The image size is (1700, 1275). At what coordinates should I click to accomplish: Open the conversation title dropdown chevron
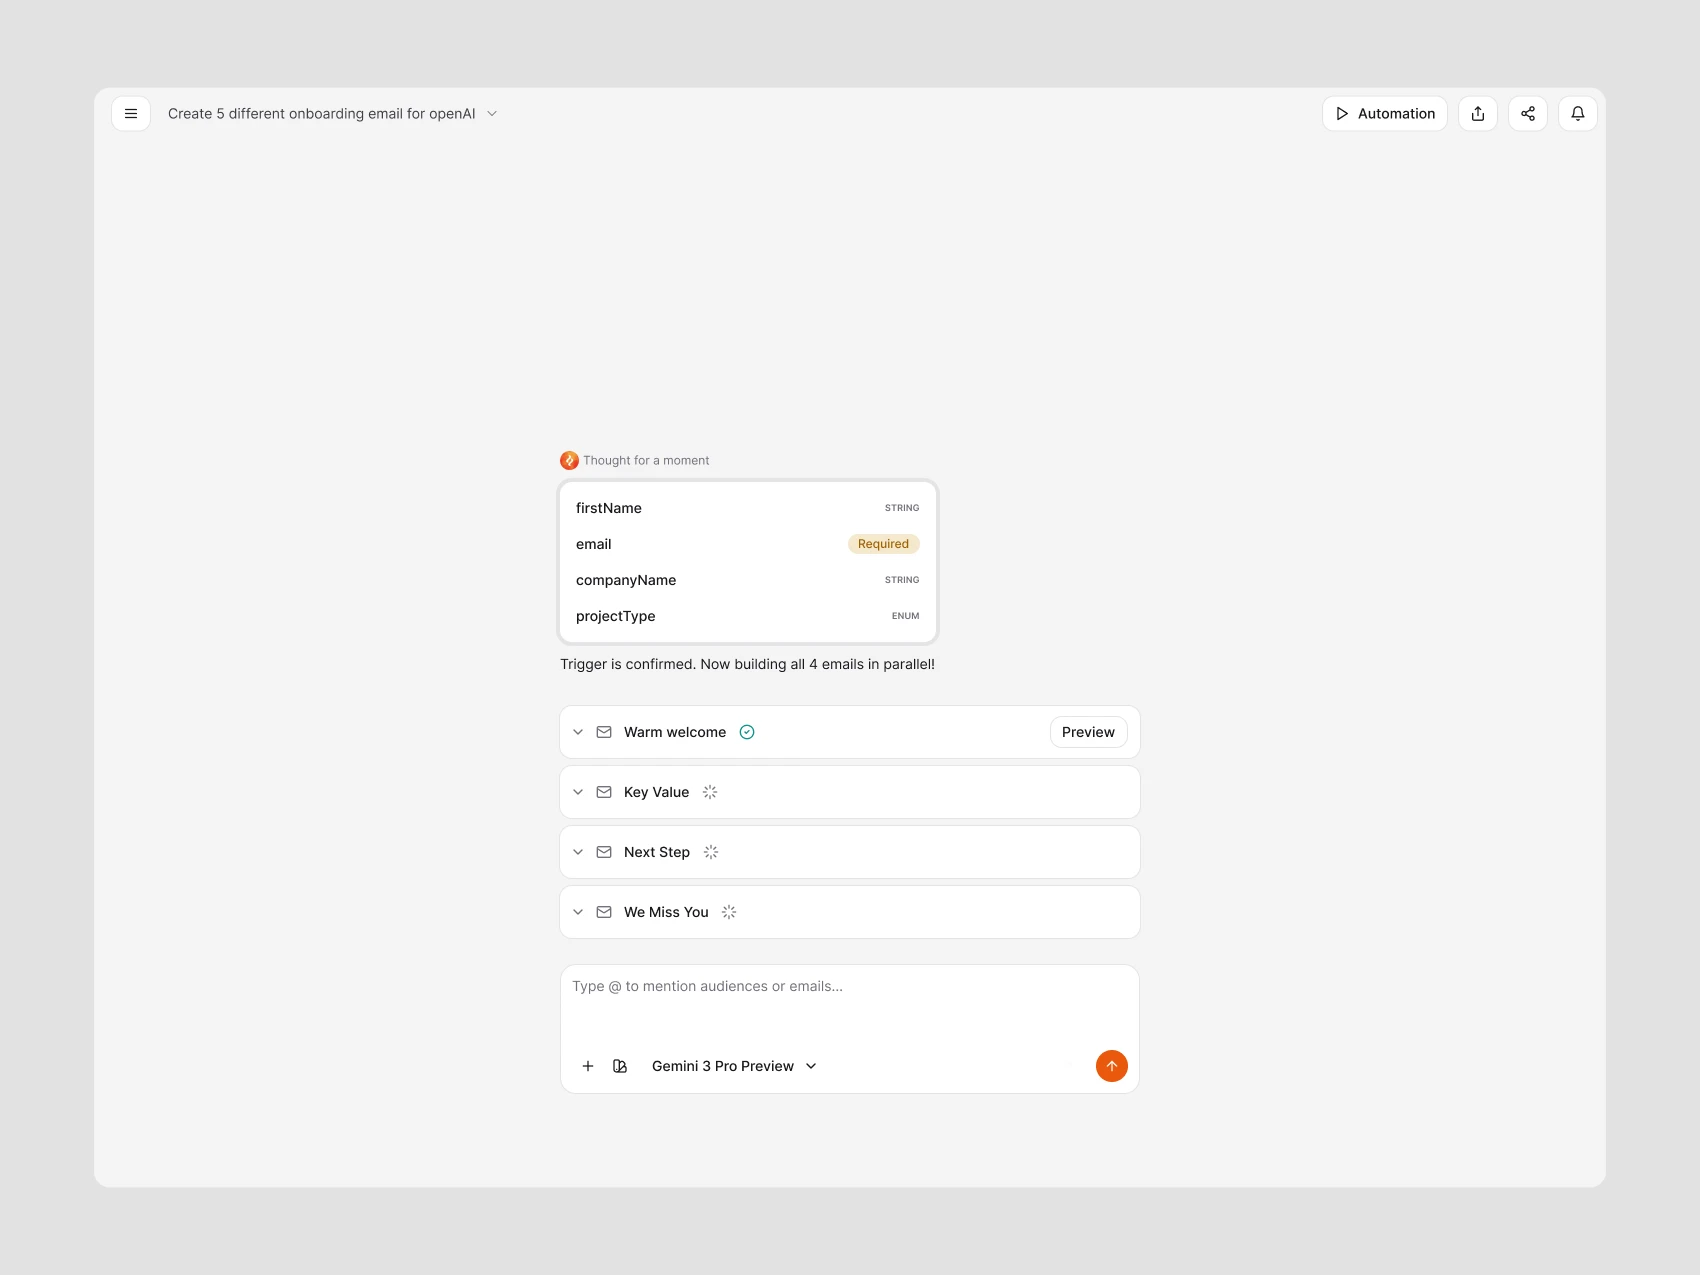pos(492,114)
